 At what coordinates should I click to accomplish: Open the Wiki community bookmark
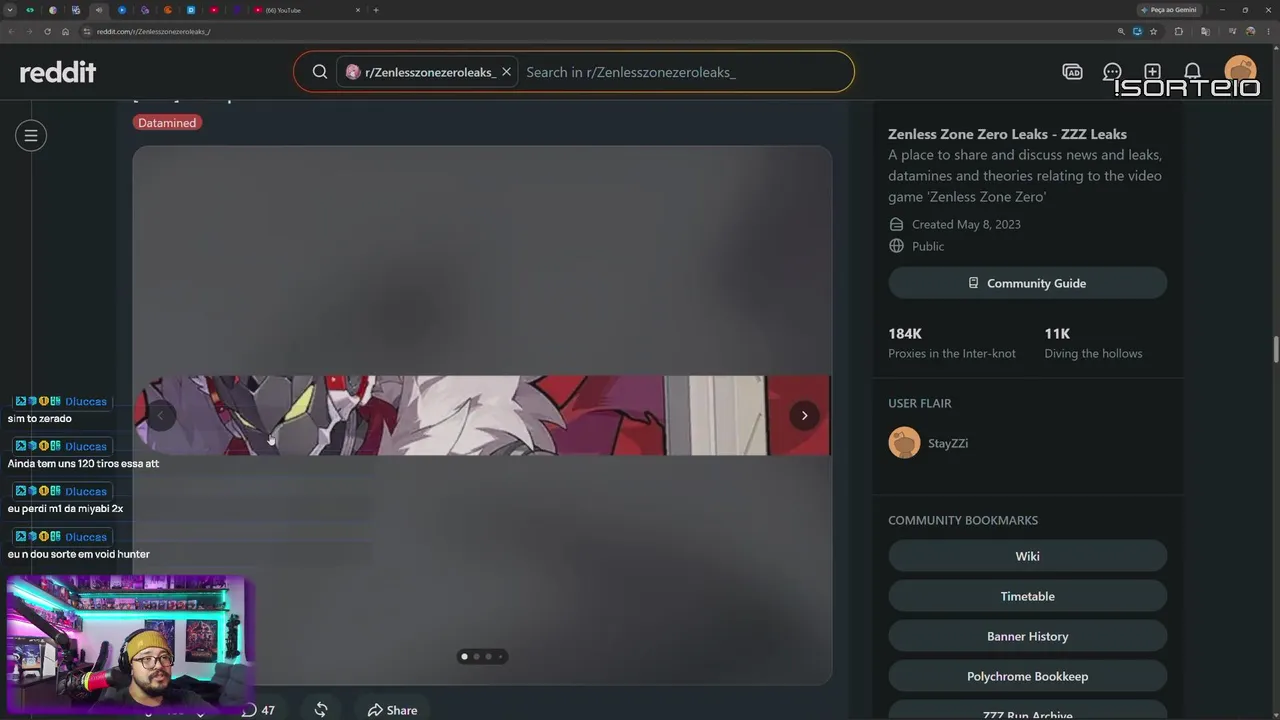(1027, 556)
